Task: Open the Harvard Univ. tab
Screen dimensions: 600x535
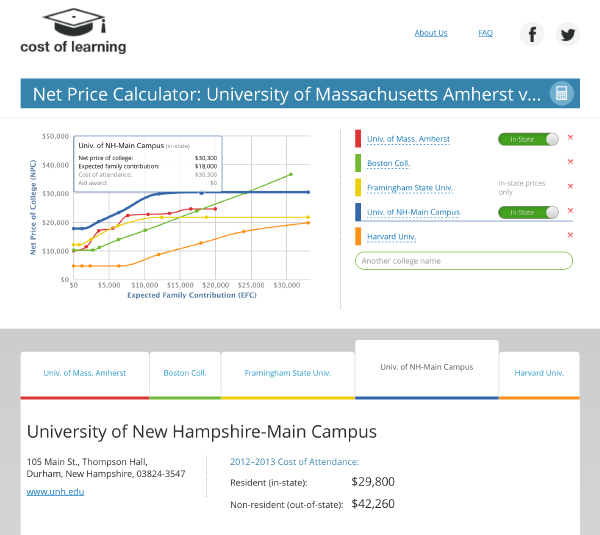Action: coord(539,373)
